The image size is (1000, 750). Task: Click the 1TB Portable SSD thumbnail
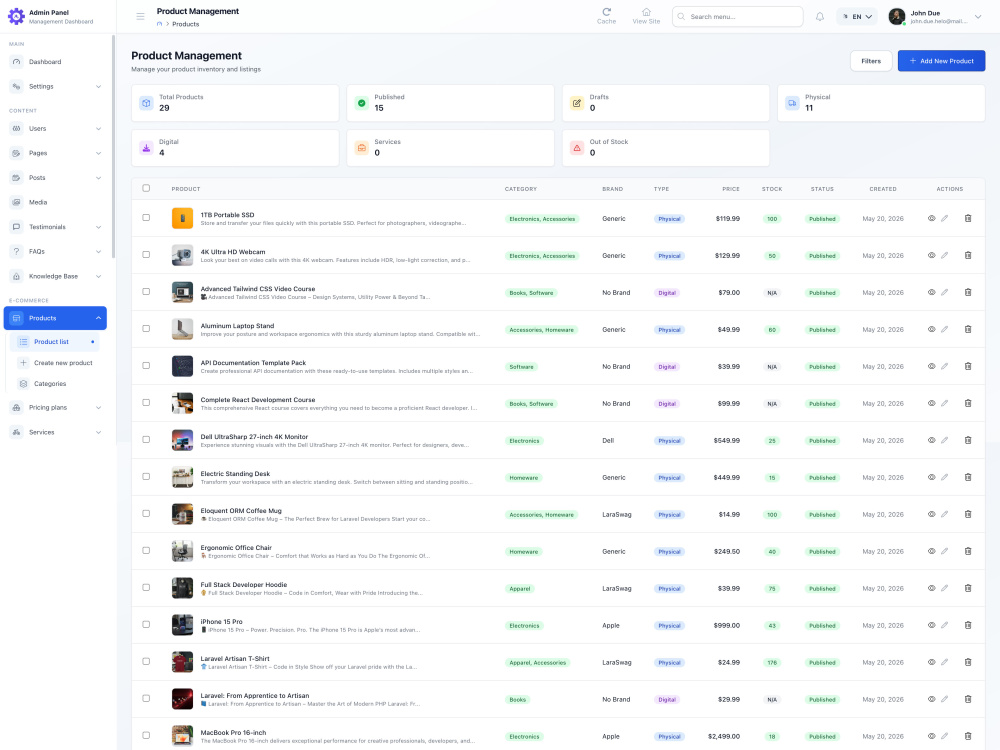[182, 218]
